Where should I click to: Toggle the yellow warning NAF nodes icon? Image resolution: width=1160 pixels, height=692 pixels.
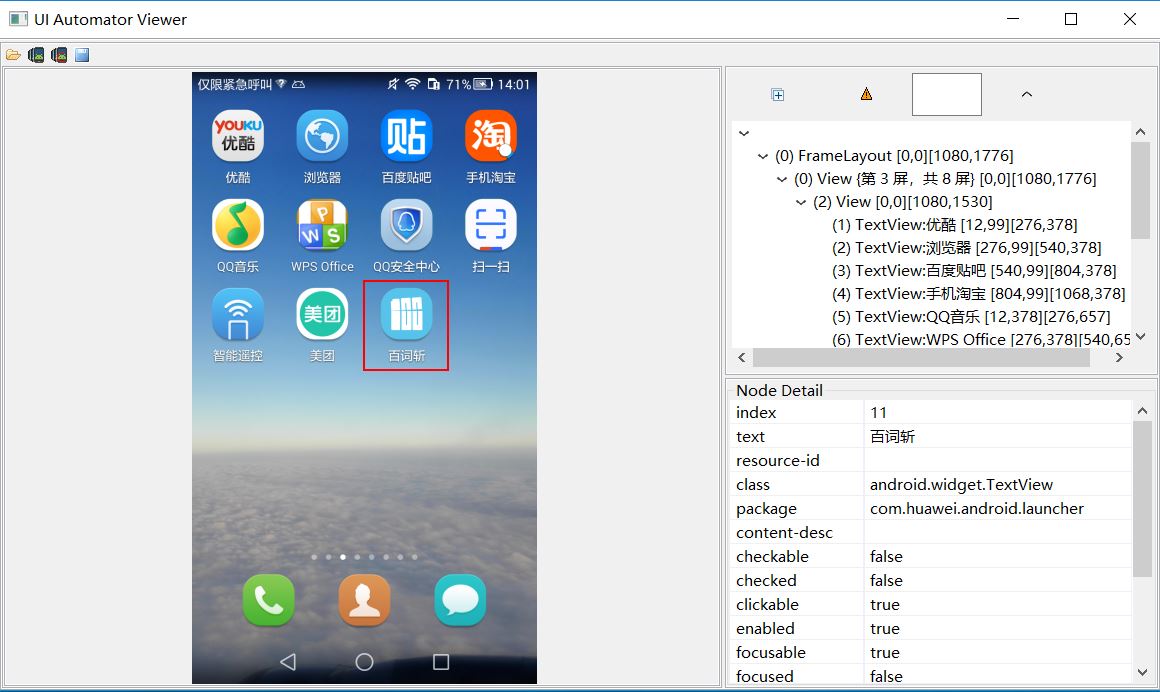coord(866,94)
